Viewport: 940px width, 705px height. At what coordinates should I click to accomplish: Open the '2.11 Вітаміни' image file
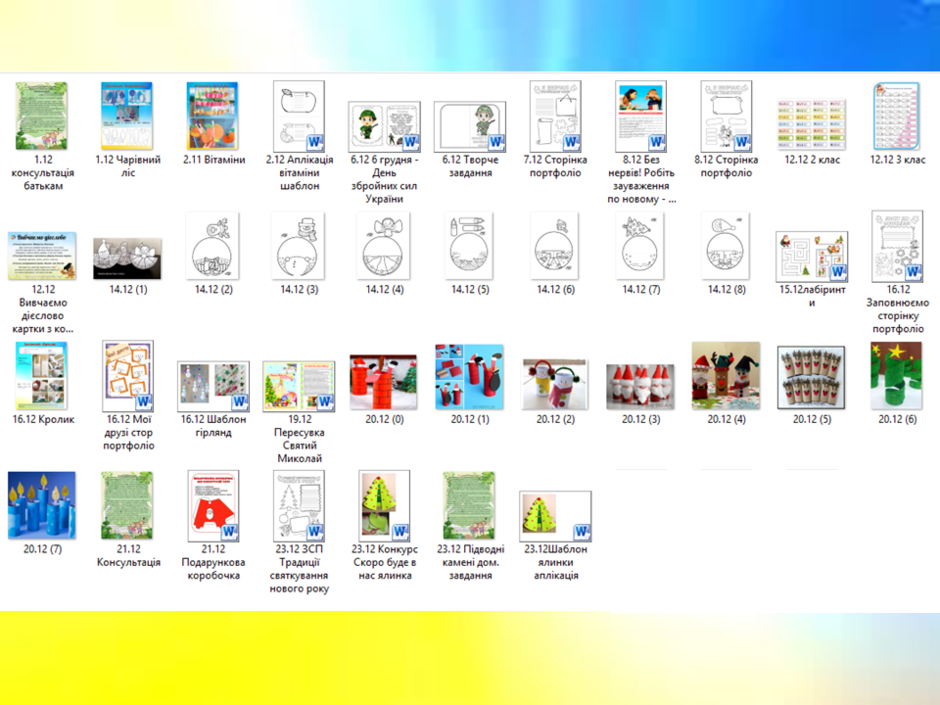click(x=213, y=116)
